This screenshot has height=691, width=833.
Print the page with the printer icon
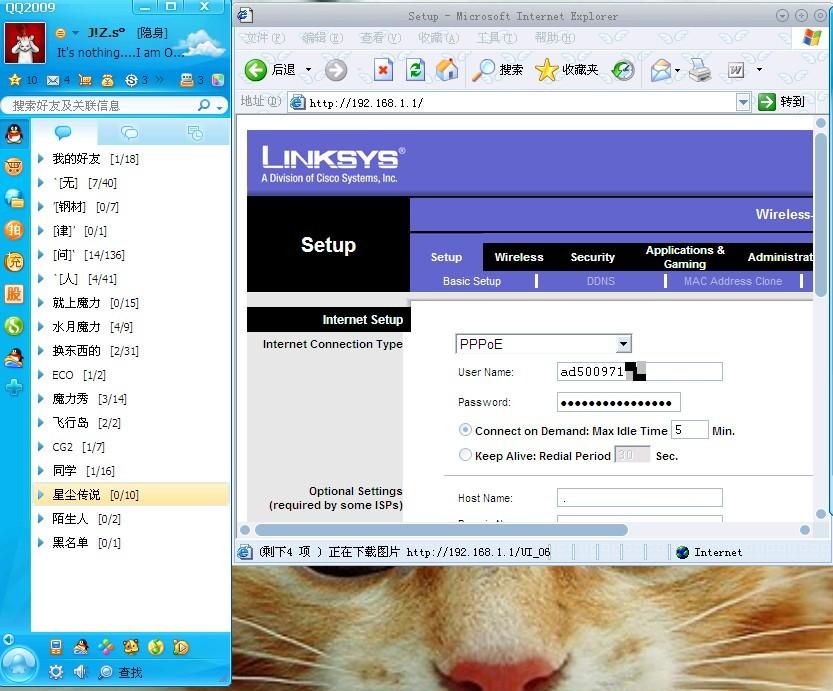point(700,70)
